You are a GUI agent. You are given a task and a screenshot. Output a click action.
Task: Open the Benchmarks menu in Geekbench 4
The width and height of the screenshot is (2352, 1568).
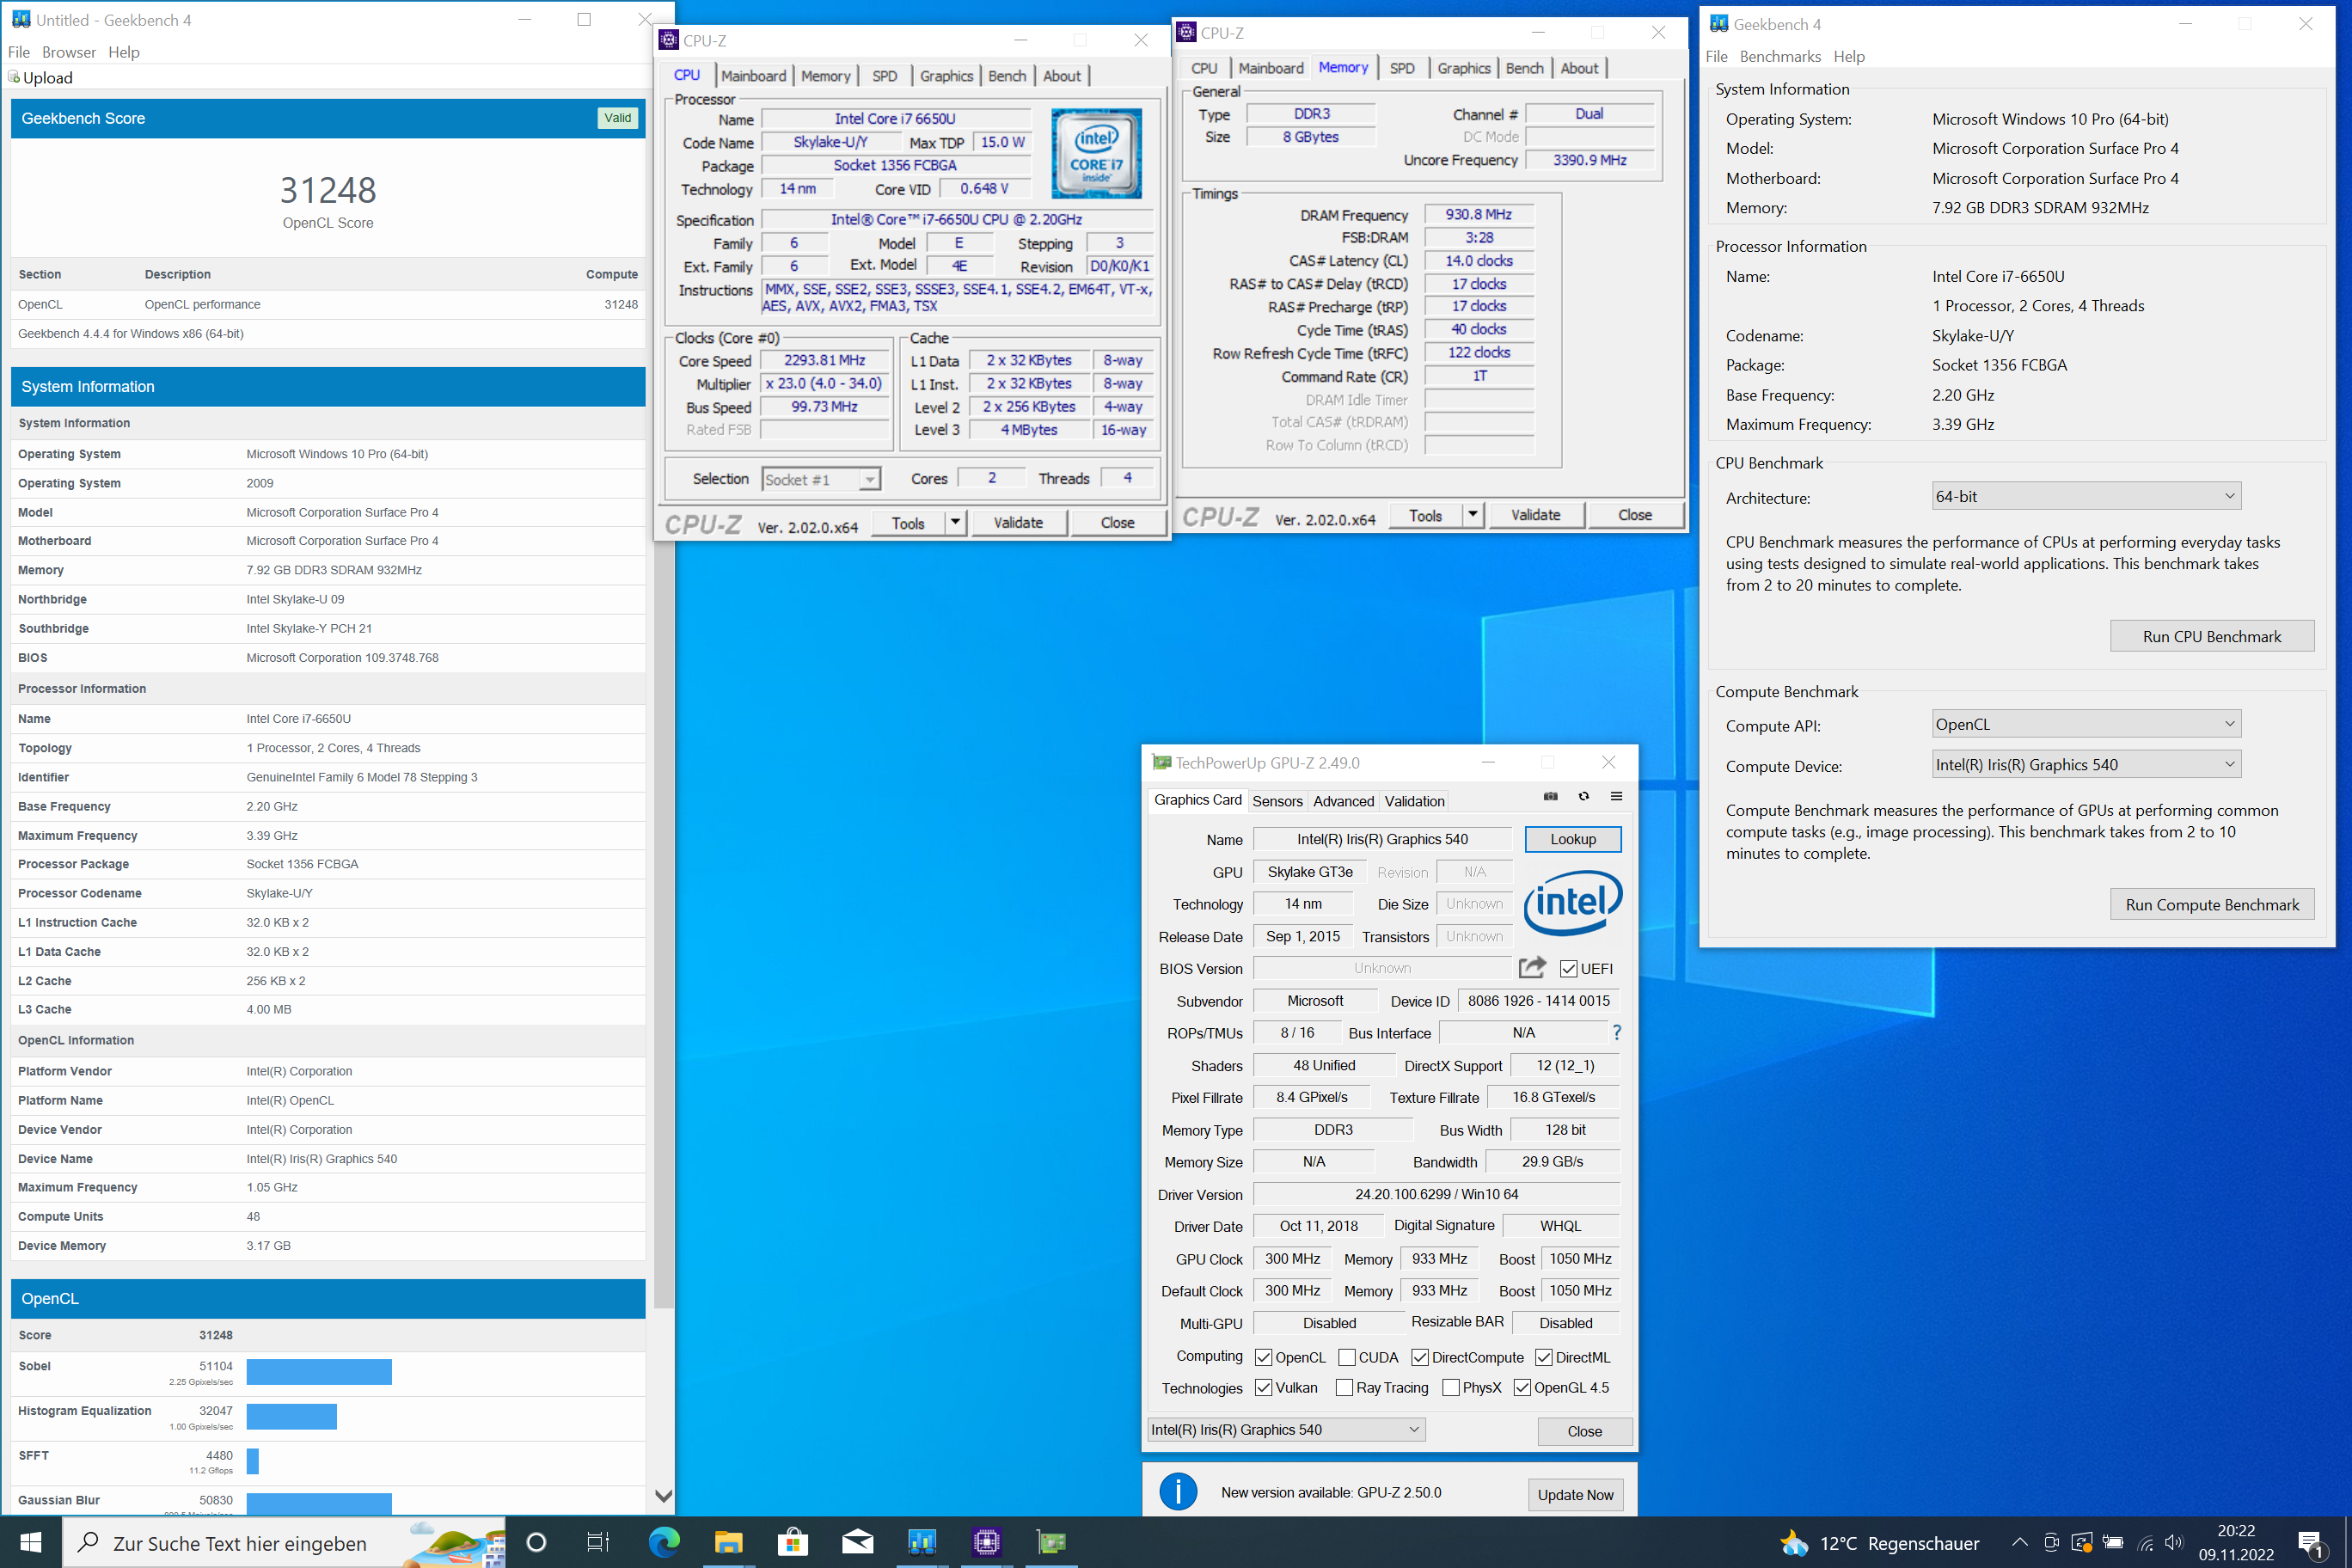coord(1780,56)
